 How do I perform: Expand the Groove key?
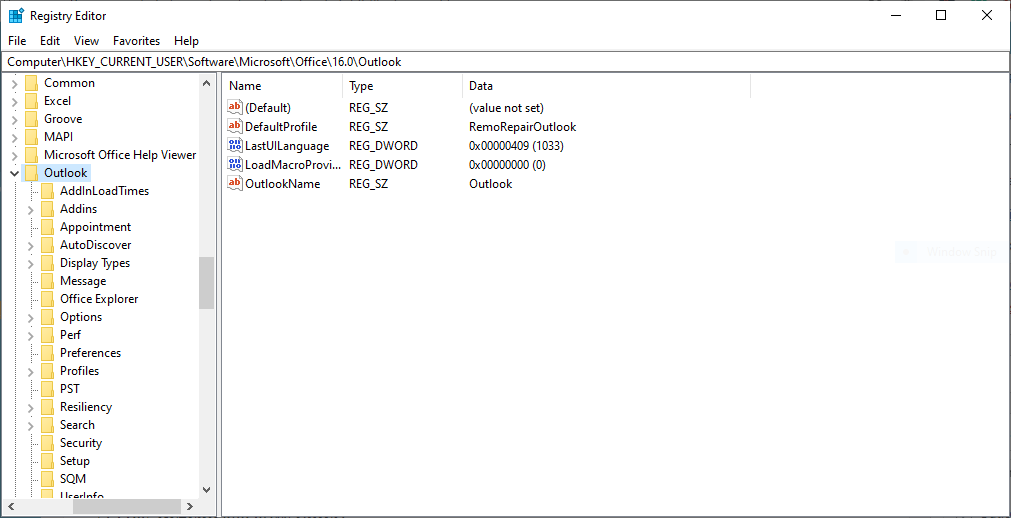click(14, 119)
